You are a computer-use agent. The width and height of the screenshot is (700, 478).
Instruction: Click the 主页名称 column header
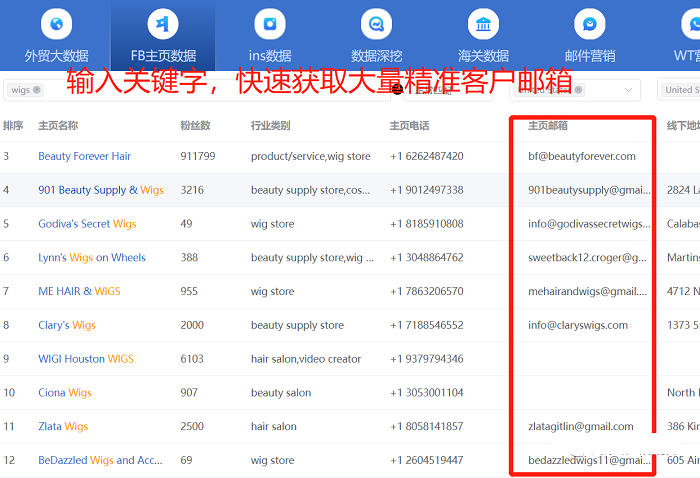(x=58, y=125)
